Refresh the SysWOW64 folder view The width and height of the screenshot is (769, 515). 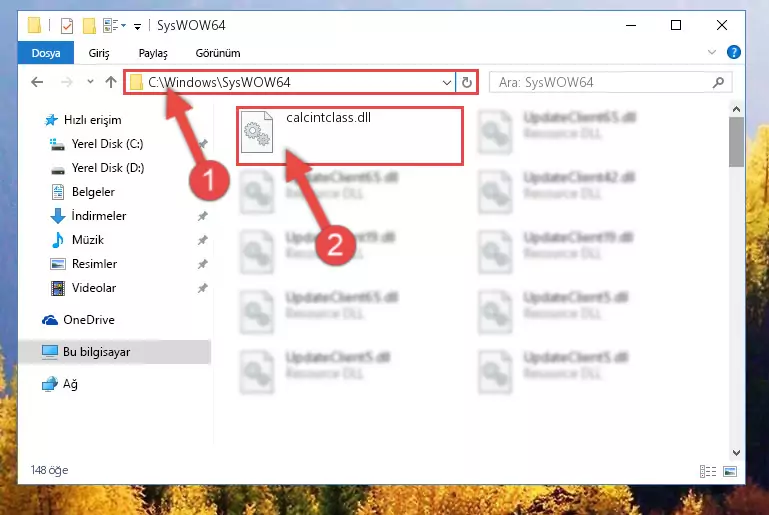(x=466, y=82)
